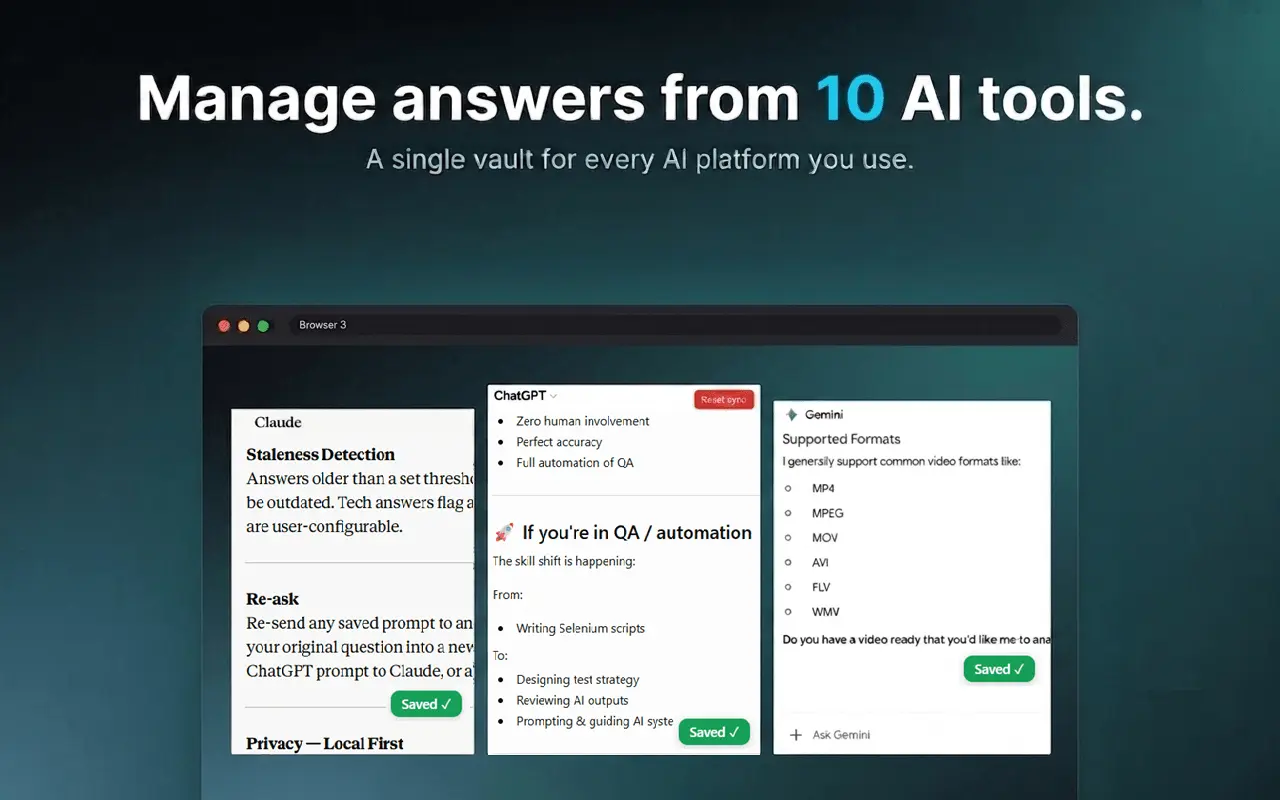The height and width of the screenshot is (800, 1280).
Task: Click the Gemini sparkle logo icon
Action: tap(792, 414)
